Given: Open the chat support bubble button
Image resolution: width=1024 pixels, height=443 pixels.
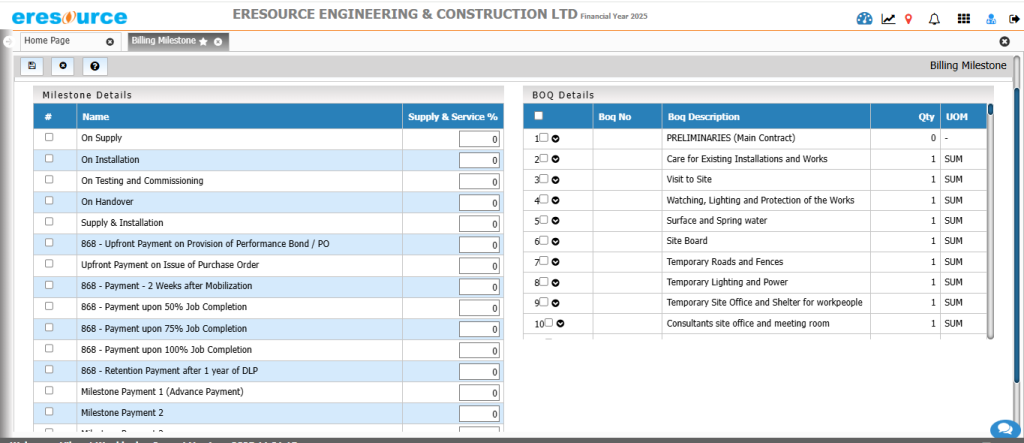Looking at the screenshot, I should click(x=1003, y=428).
